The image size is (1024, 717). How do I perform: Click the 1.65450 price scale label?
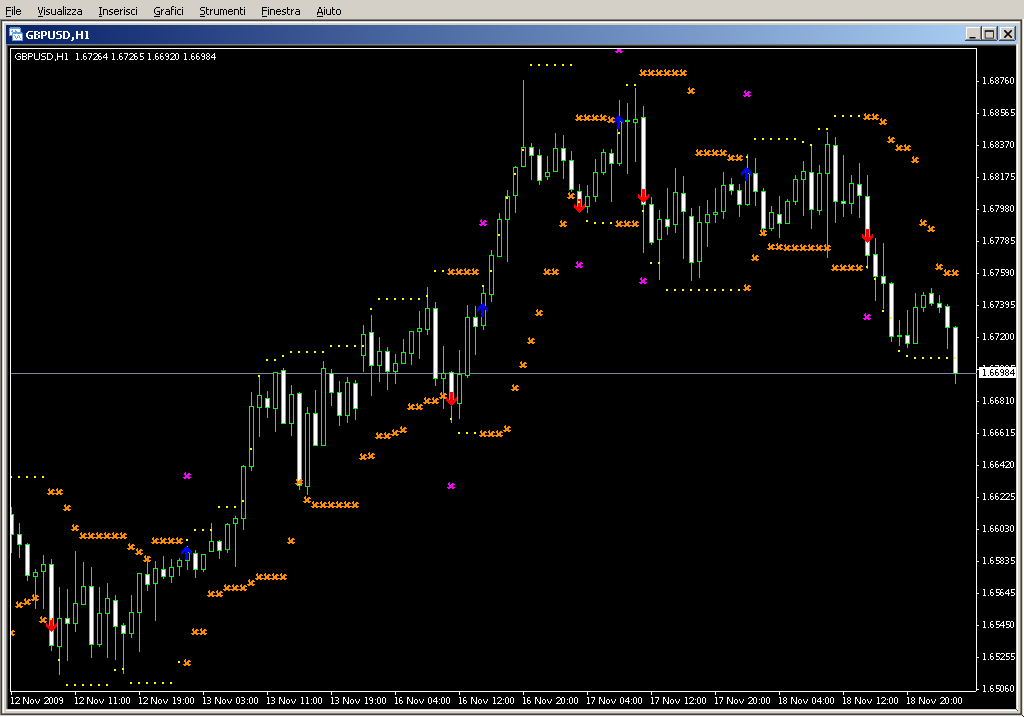pos(999,625)
